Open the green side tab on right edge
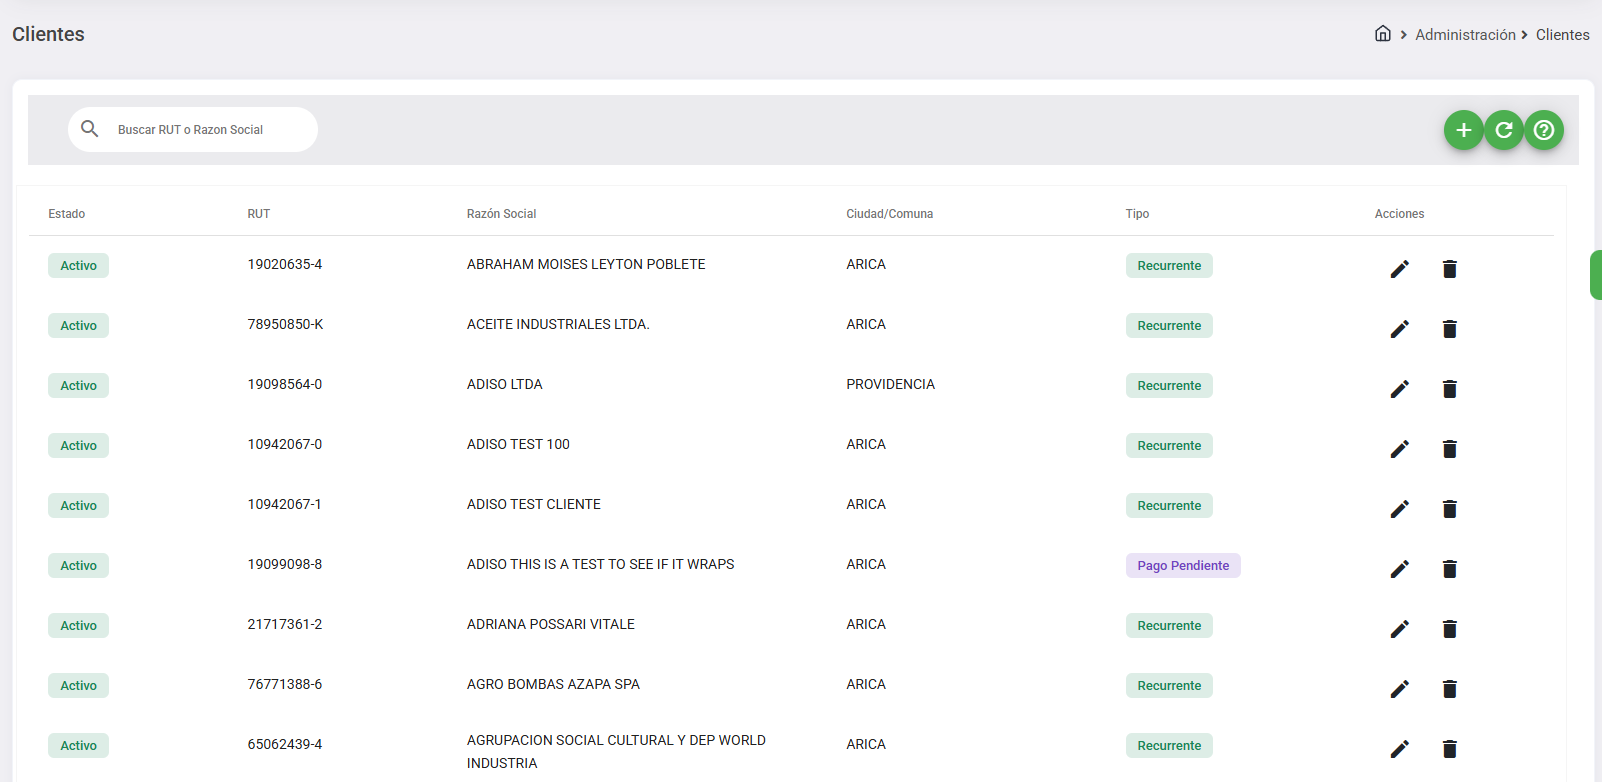 [1595, 275]
